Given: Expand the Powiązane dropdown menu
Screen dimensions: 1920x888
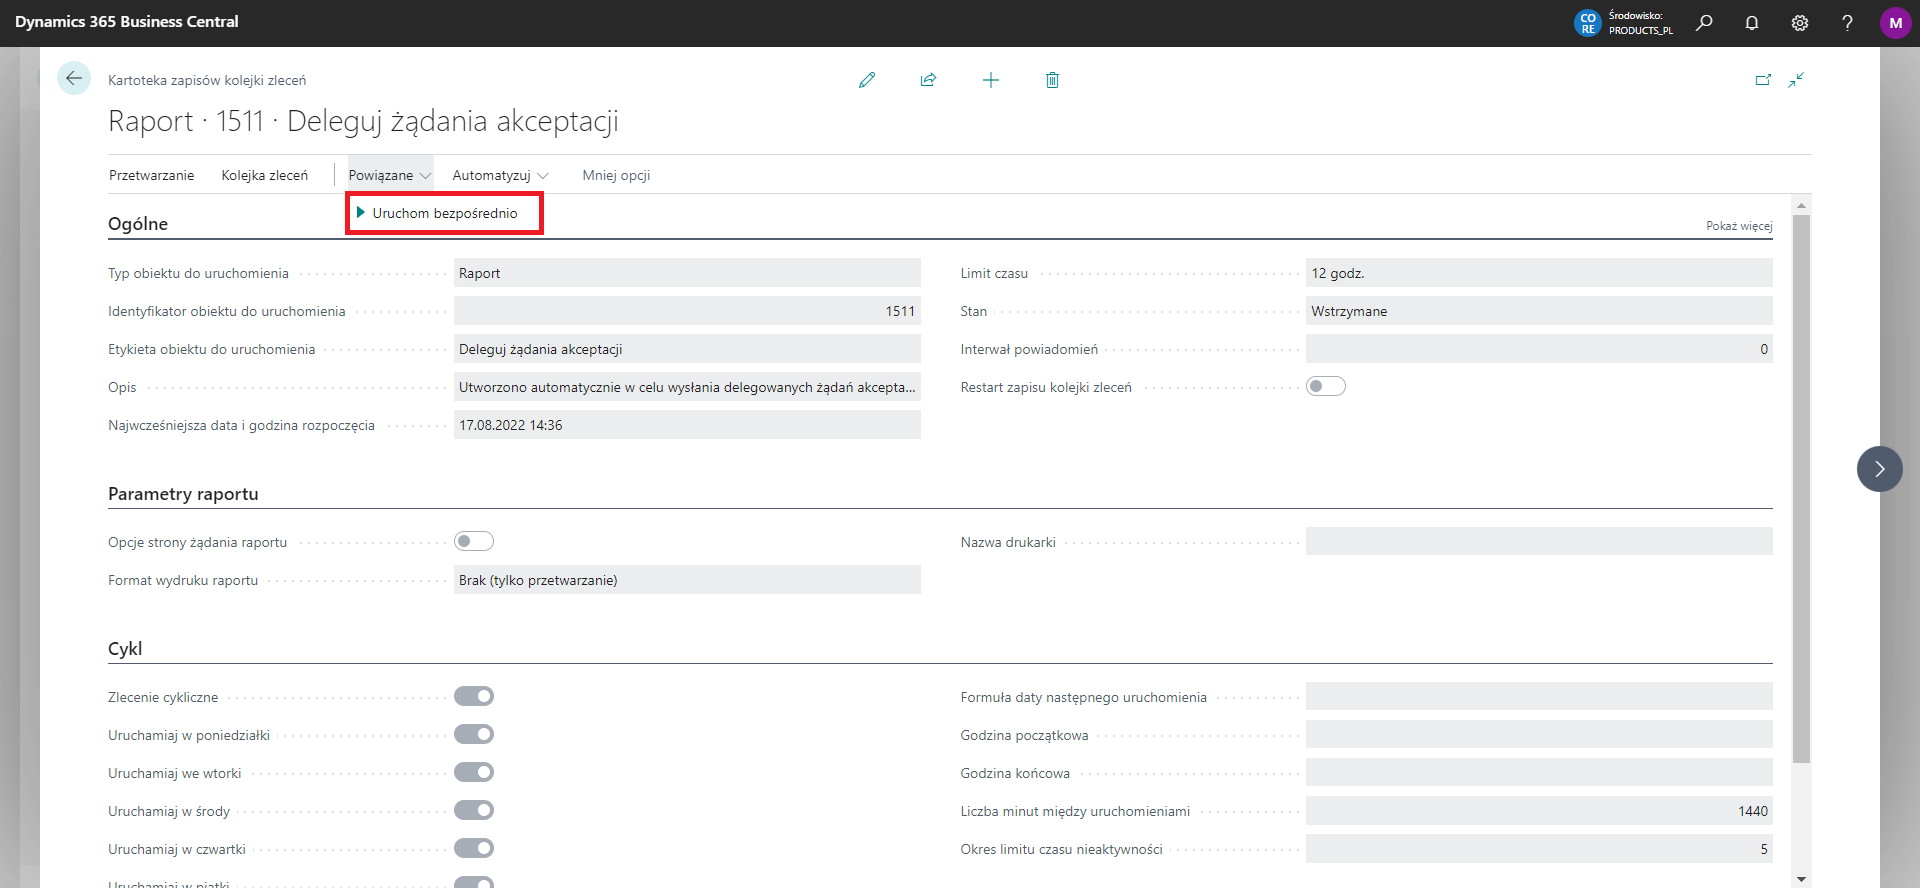Looking at the screenshot, I should point(389,175).
